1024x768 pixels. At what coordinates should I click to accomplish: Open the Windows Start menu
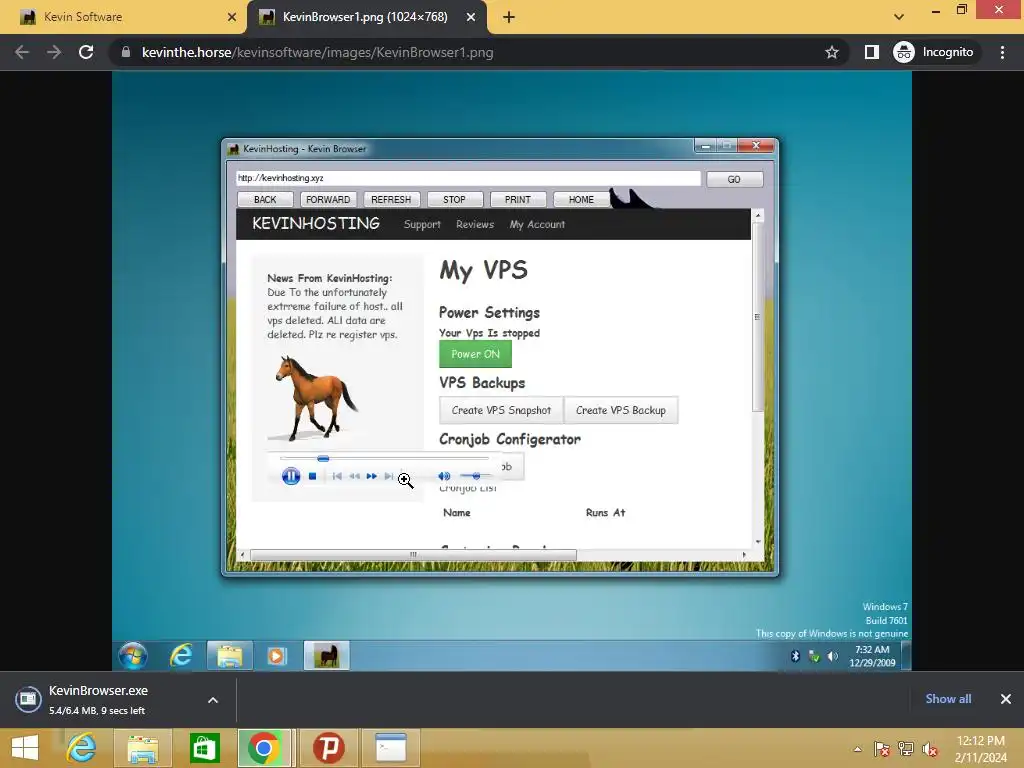click(x=25, y=748)
